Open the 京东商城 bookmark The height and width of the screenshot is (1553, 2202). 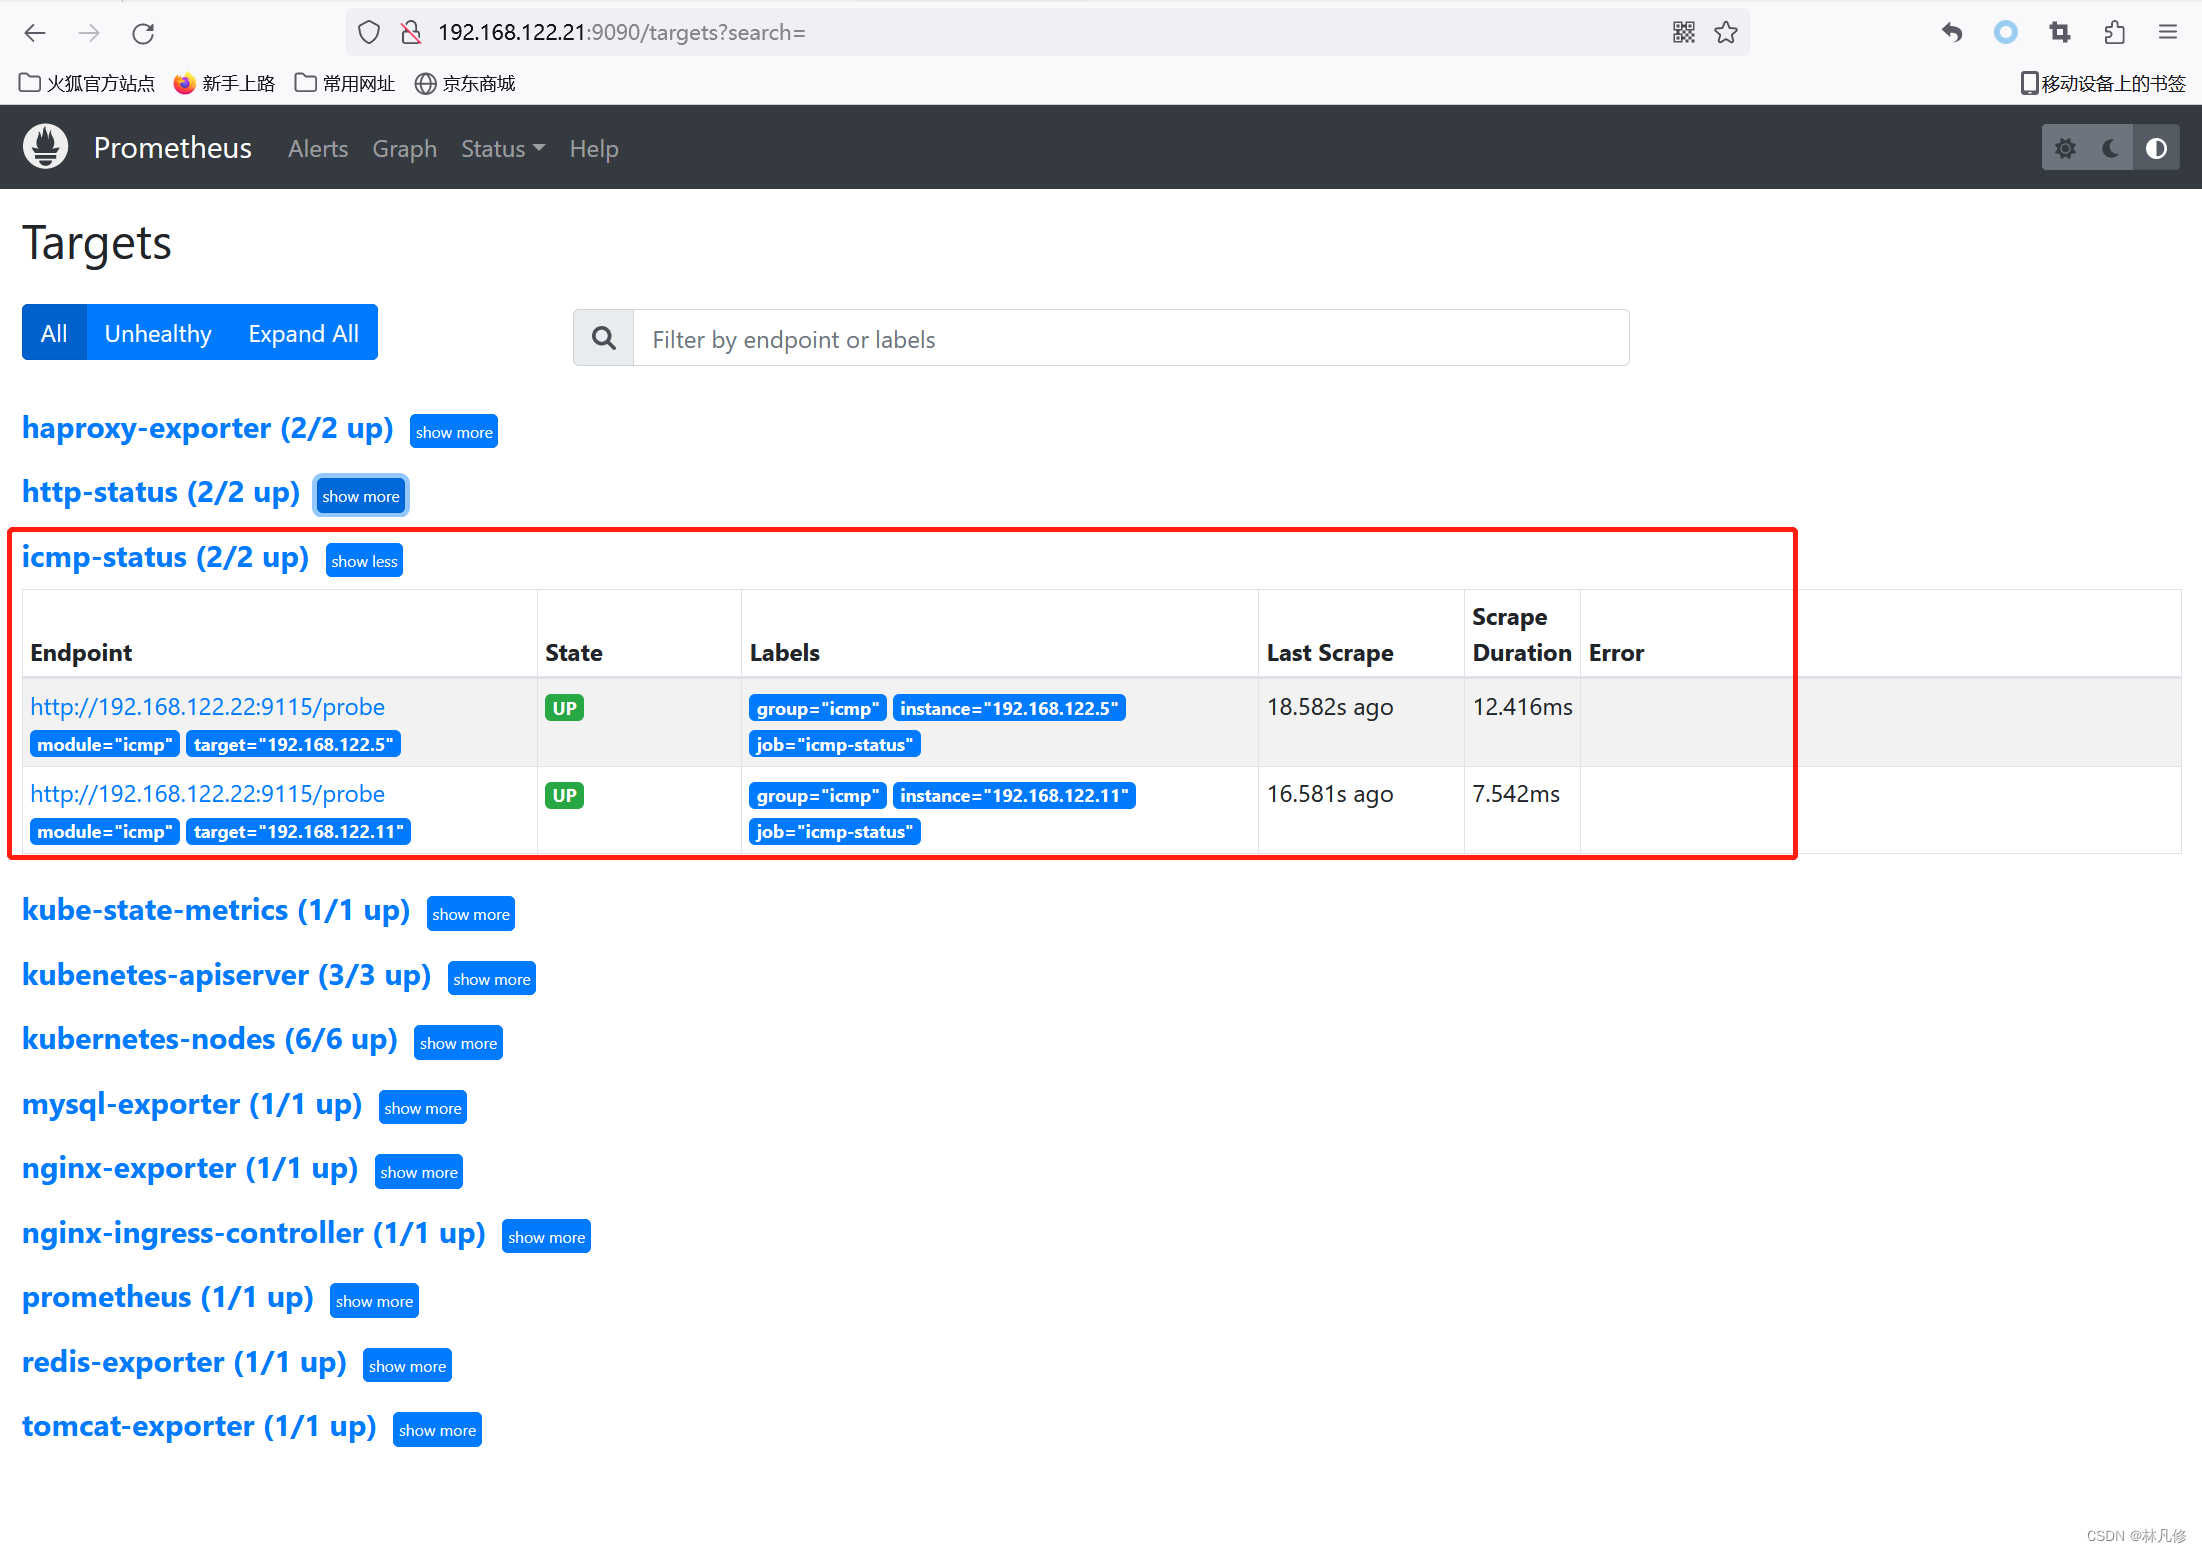tap(465, 83)
